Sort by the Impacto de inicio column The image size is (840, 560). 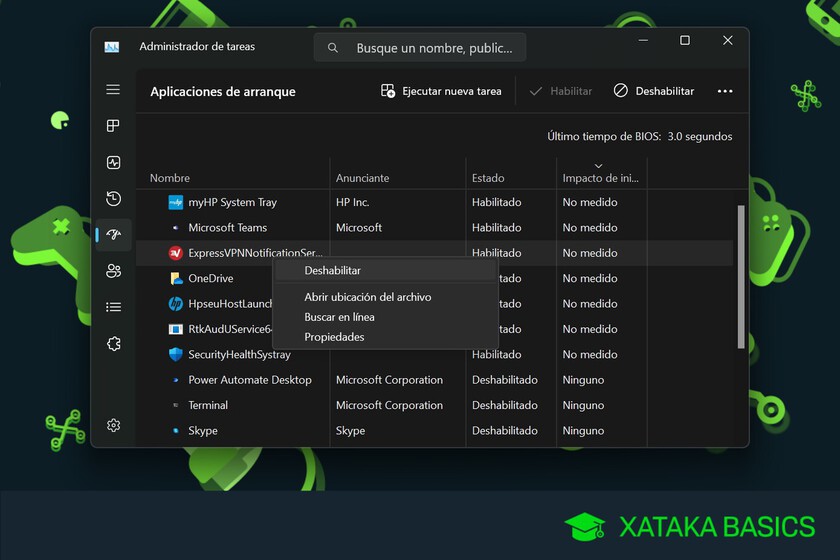pos(600,178)
